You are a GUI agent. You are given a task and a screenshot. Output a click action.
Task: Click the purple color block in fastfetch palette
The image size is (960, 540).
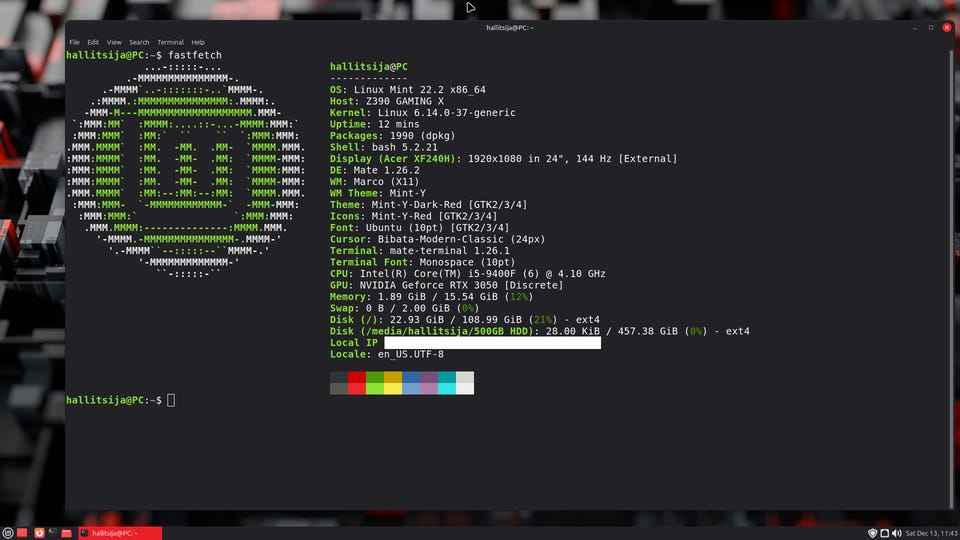pyautogui.click(x=429, y=383)
